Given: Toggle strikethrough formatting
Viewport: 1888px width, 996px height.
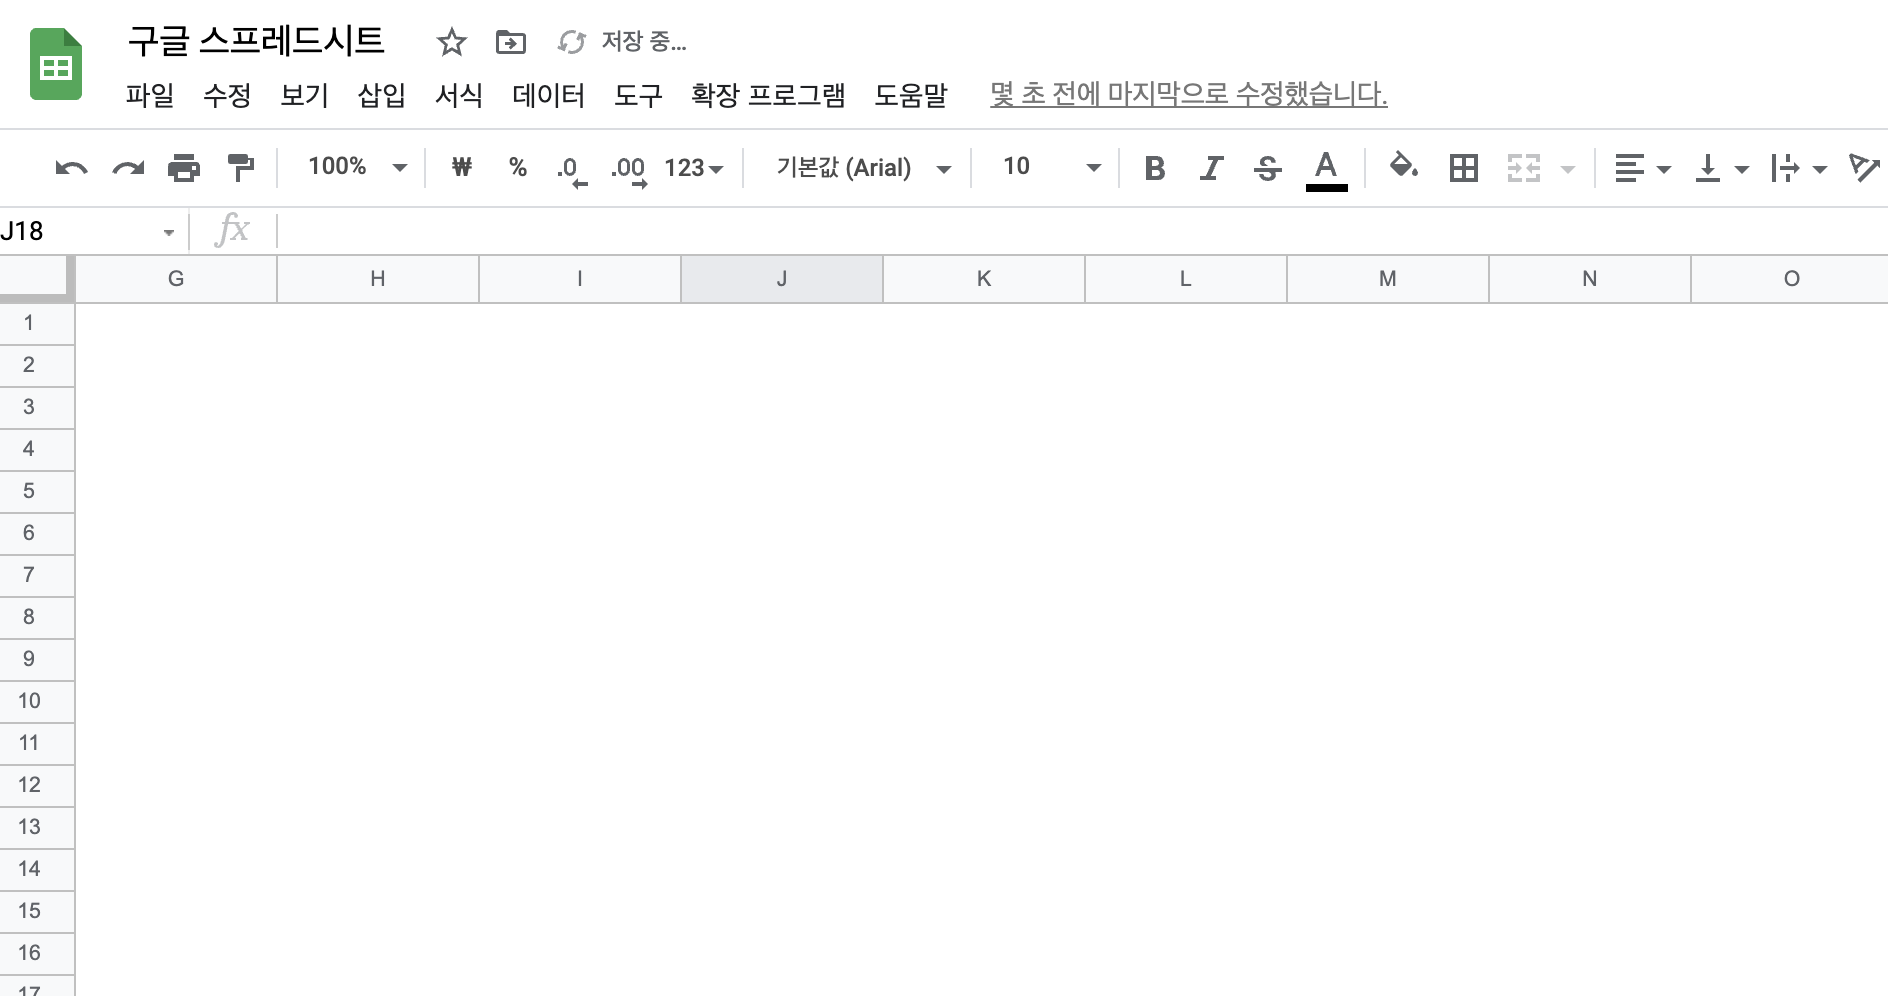Looking at the screenshot, I should click(1267, 168).
